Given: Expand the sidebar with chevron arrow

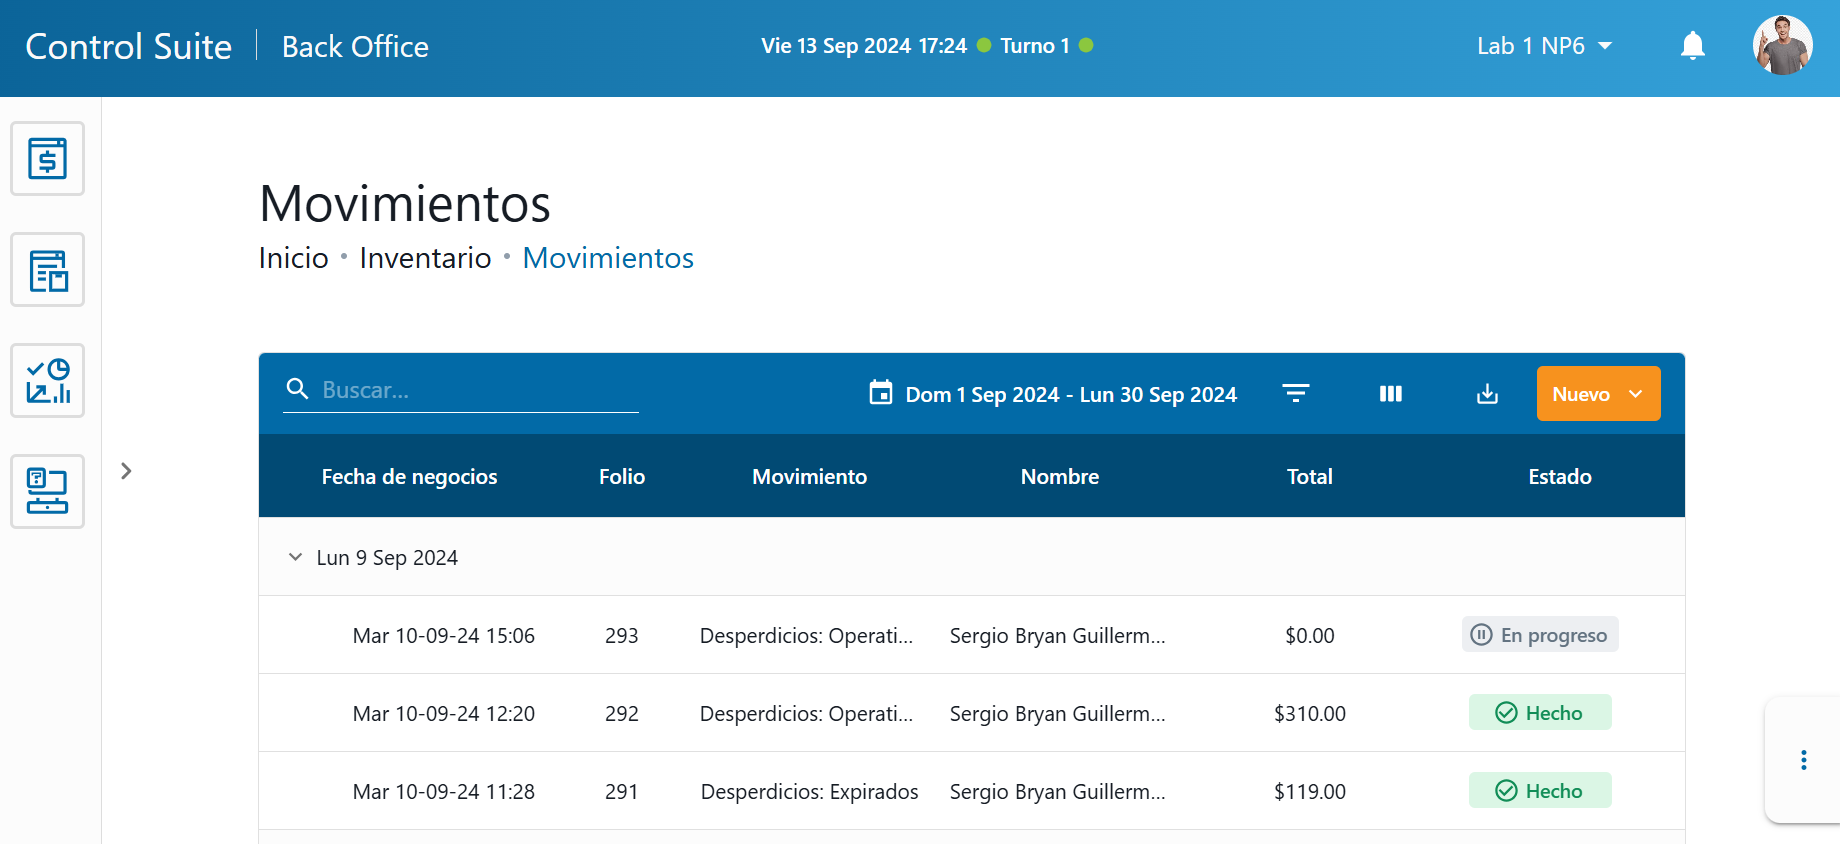Looking at the screenshot, I should [x=126, y=471].
